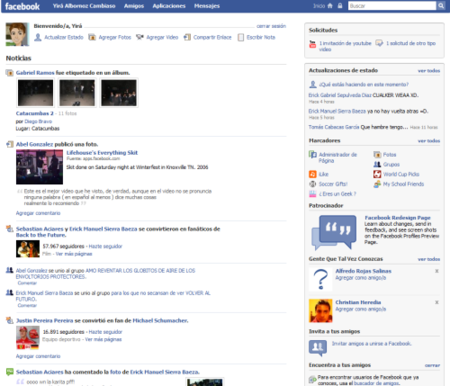Click the Facebook Redesign quote bubble icon
Screen dimensions: 450x386
coord(334,232)
